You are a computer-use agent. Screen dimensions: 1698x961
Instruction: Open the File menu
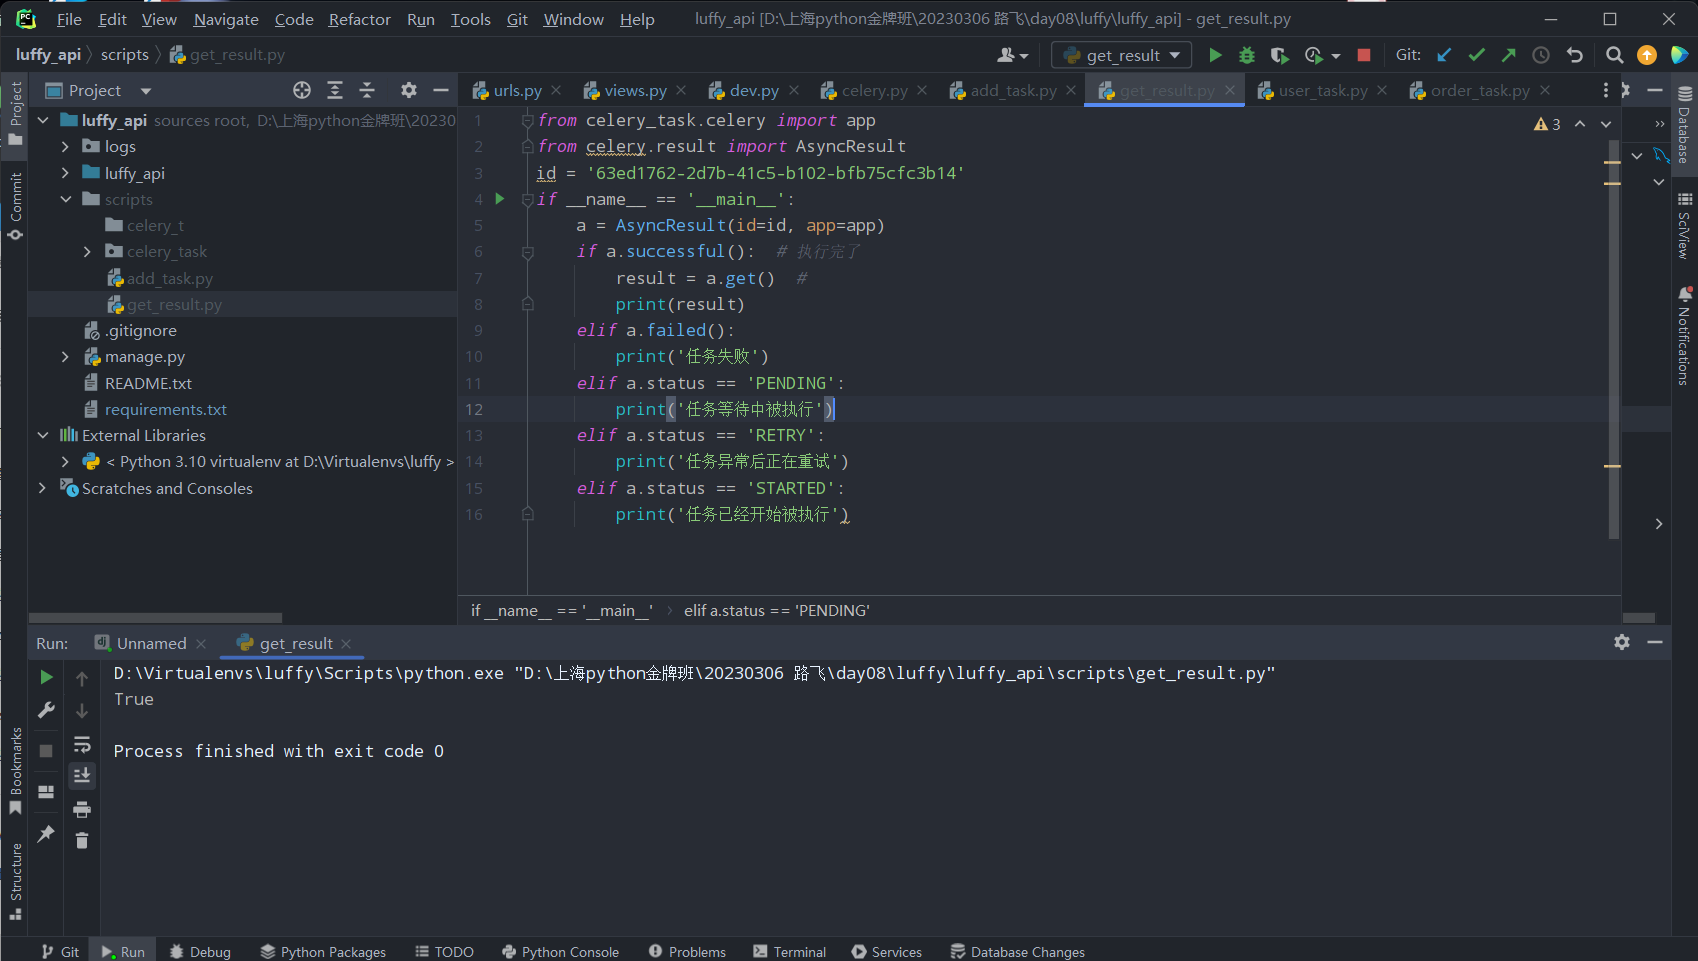tap(69, 19)
